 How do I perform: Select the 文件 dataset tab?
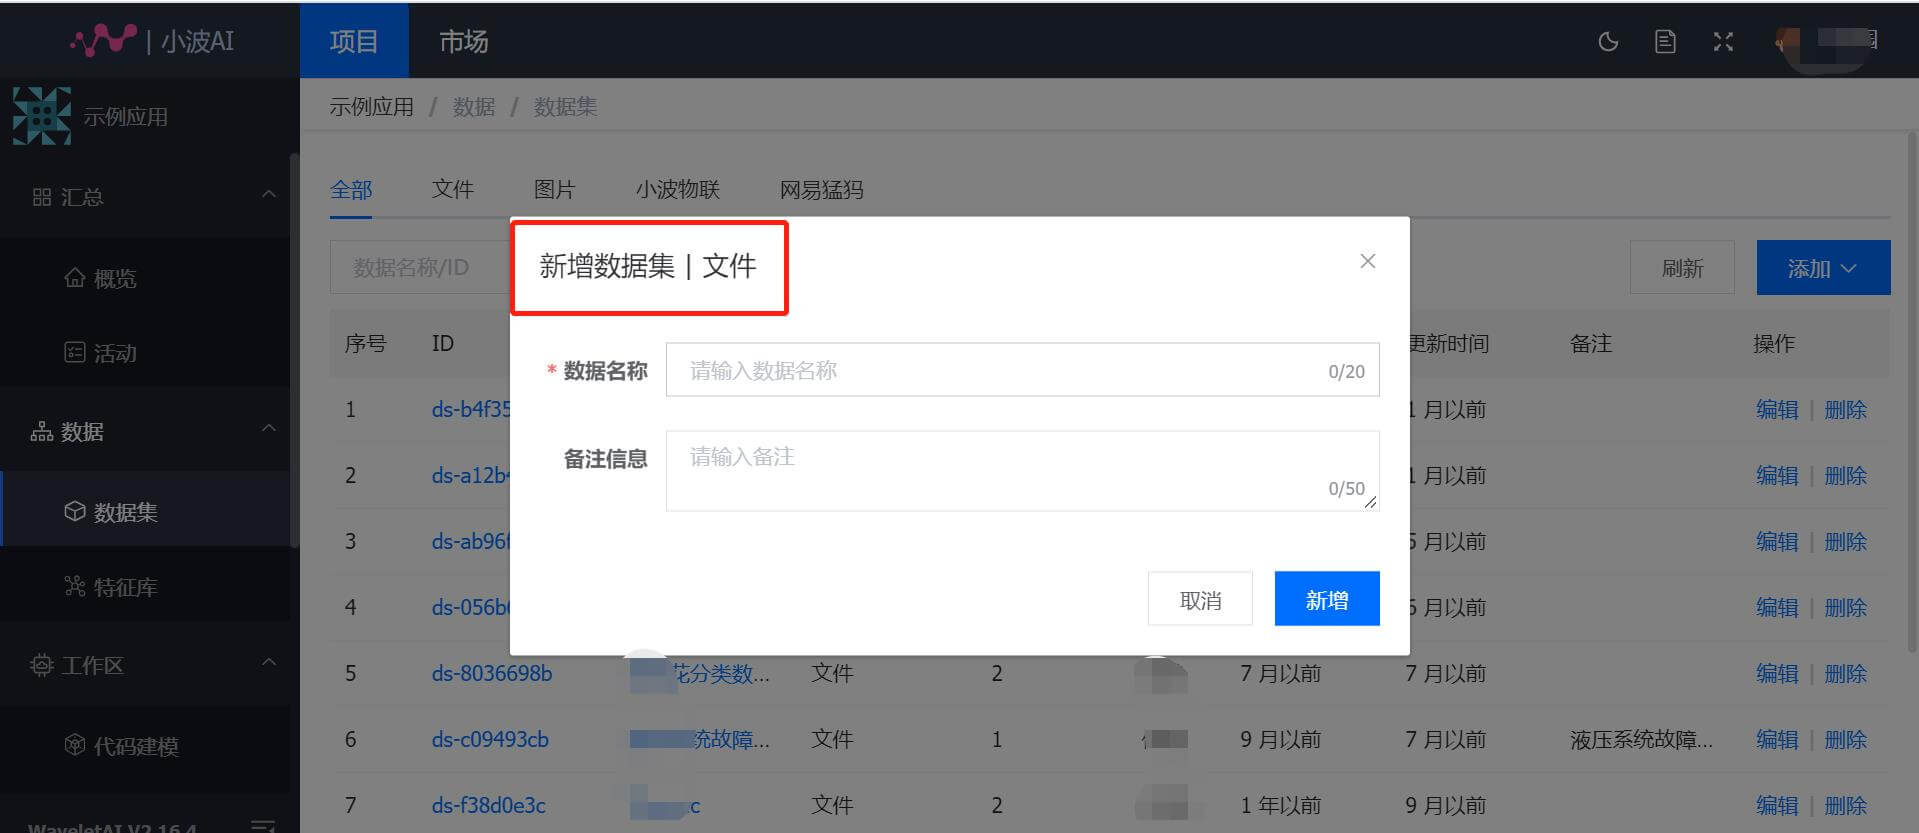click(x=453, y=189)
